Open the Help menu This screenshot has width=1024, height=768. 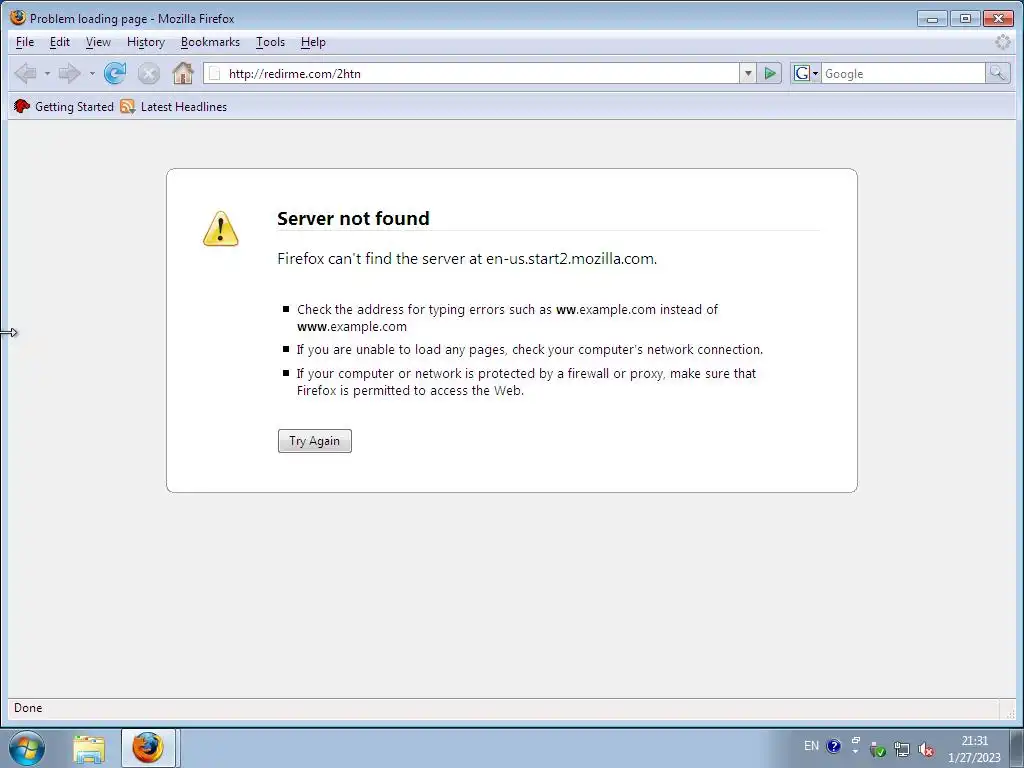[313, 42]
